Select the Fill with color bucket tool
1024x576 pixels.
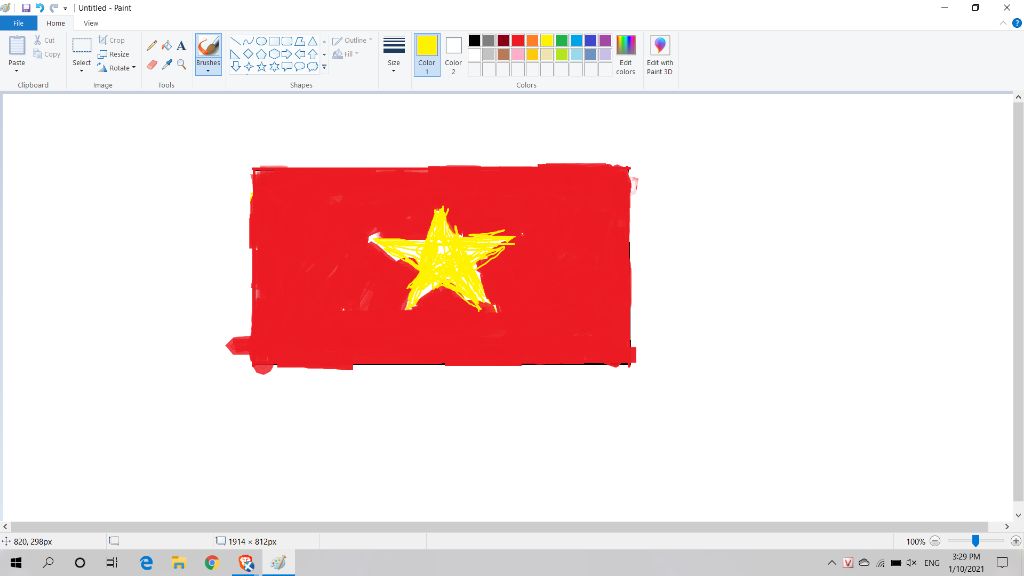pyautogui.click(x=167, y=46)
